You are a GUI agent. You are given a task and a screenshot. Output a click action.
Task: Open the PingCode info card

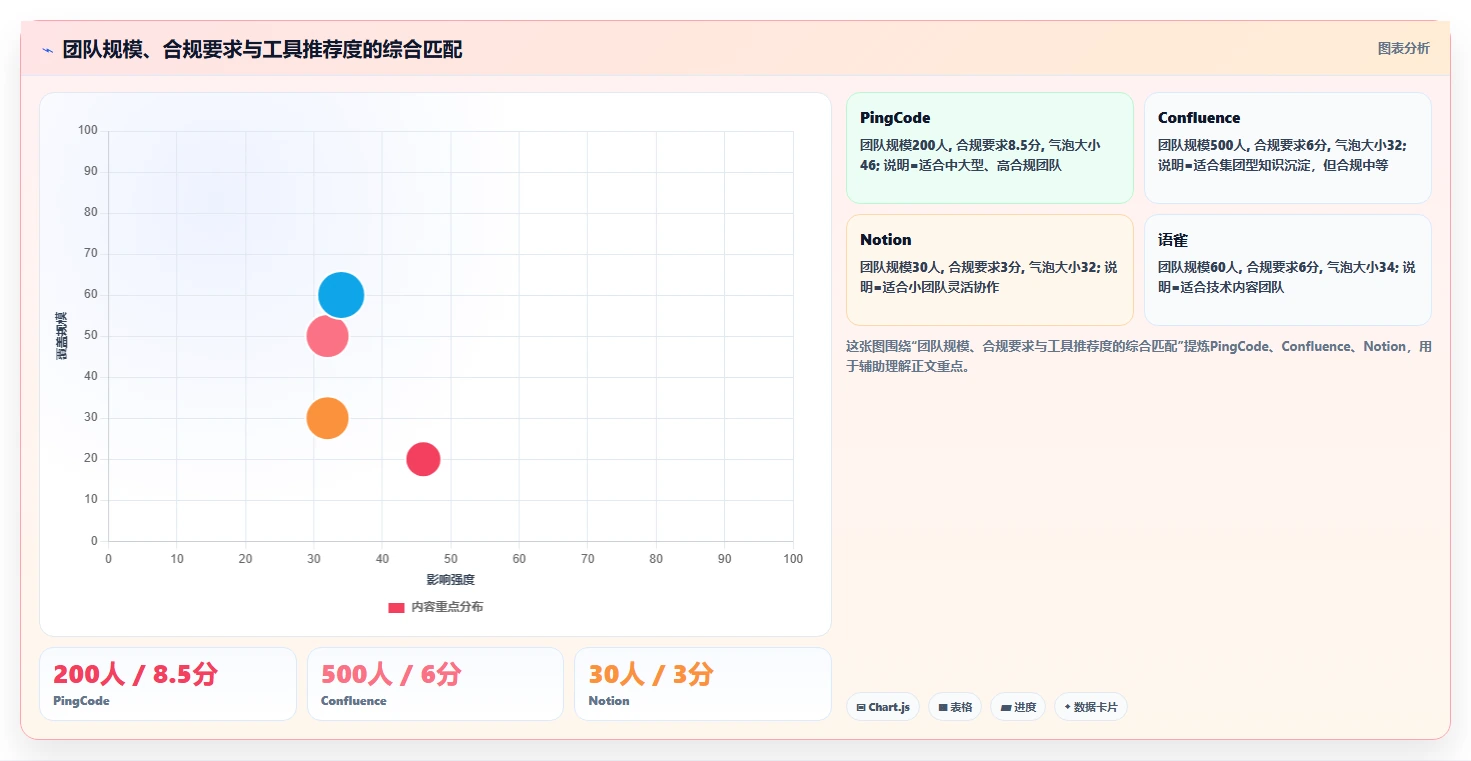[x=989, y=148]
